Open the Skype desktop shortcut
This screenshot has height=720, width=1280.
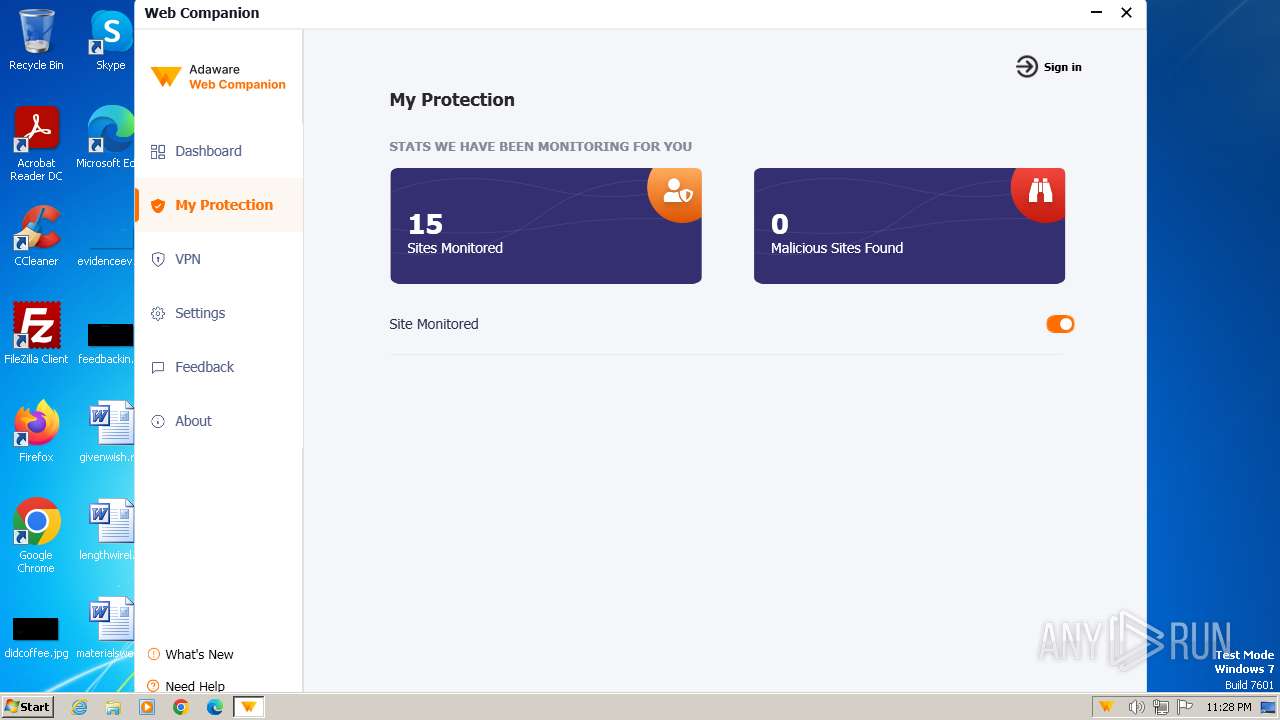pos(110,40)
